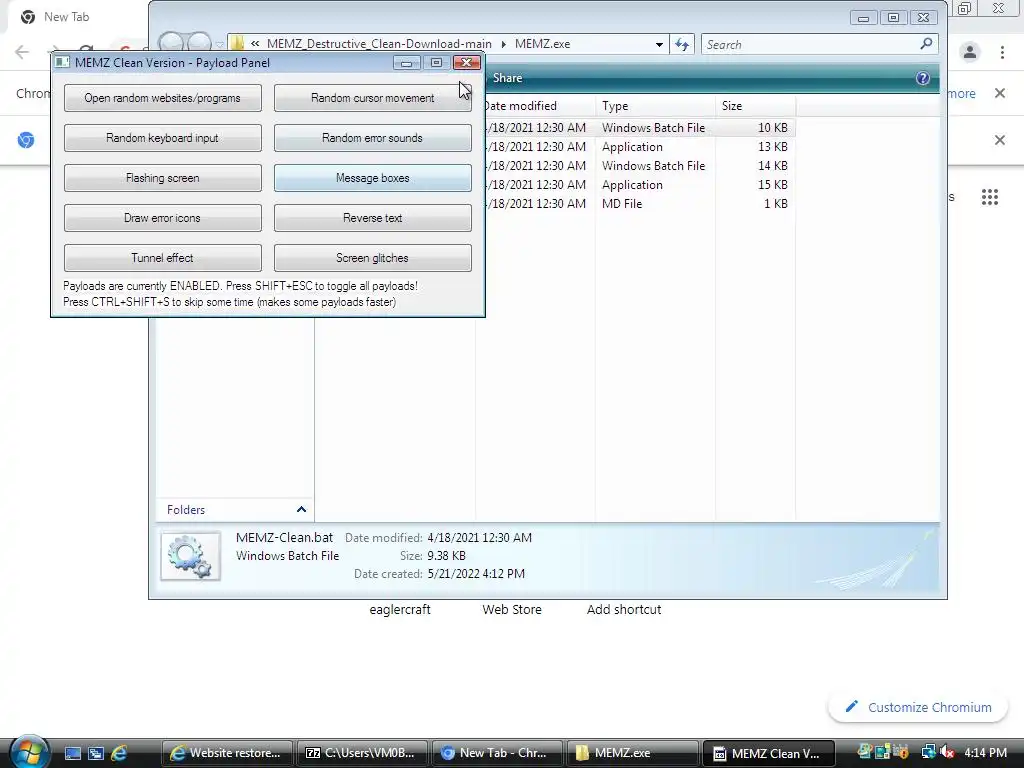Viewport: 1024px width, 768px height.
Task: Toggle Random keyboard input payload
Action: click(x=163, y=138)
